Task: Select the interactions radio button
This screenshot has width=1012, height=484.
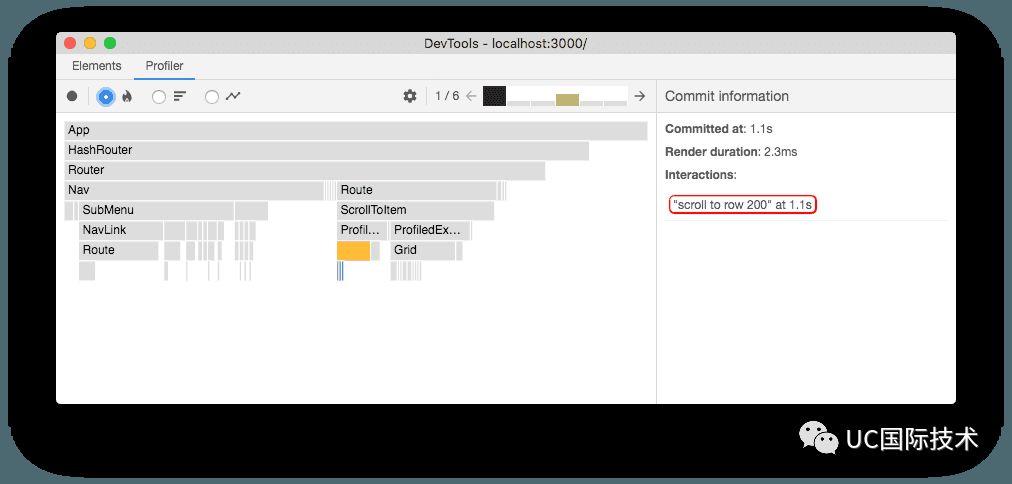Action: 212,97
